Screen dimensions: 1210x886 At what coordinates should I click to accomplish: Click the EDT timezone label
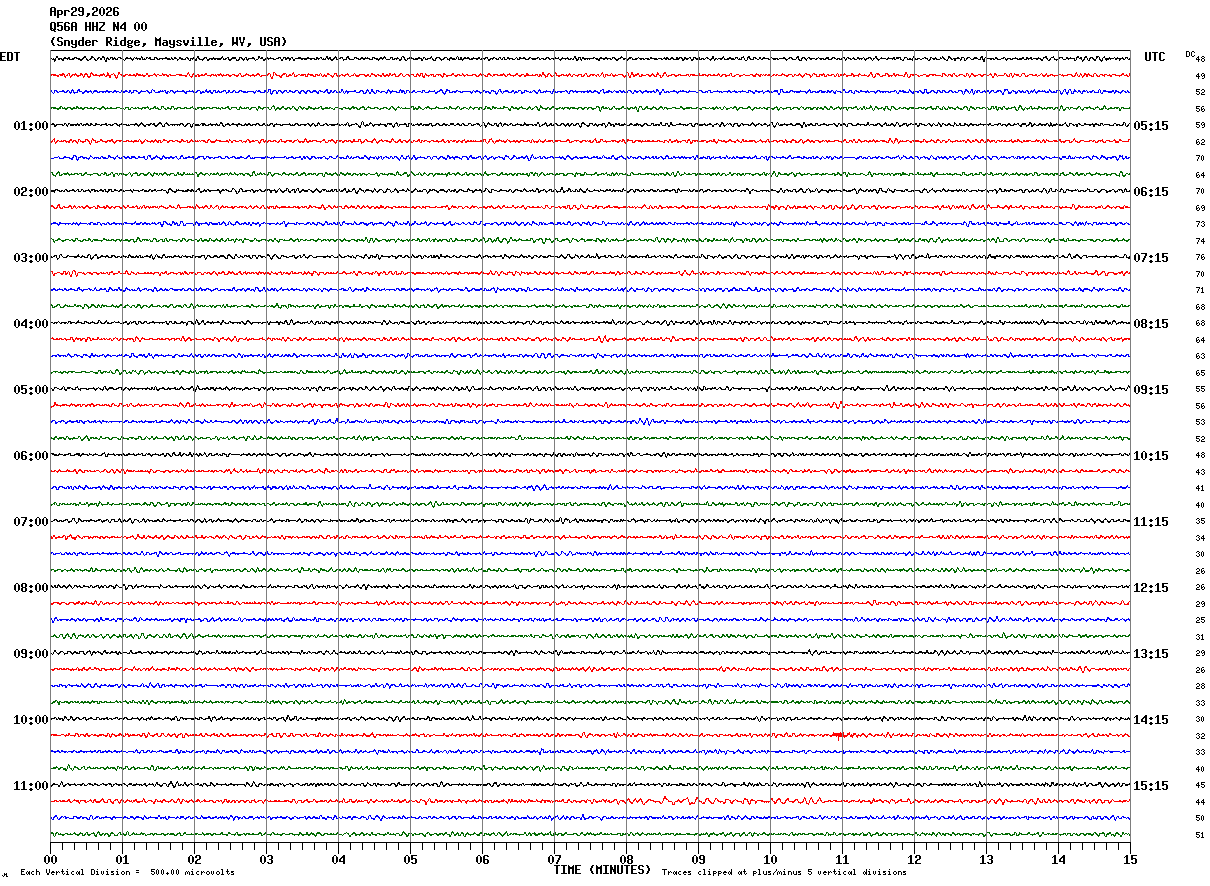(x=10, y=57)
